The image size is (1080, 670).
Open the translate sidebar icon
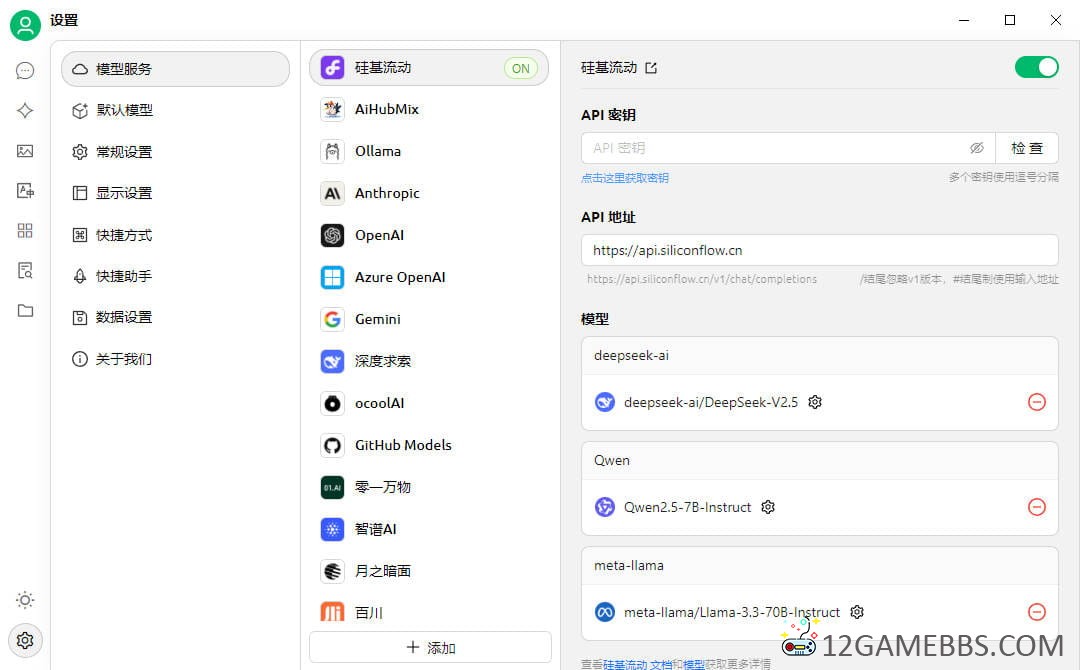pyautogui.click(x=25, y=191)
